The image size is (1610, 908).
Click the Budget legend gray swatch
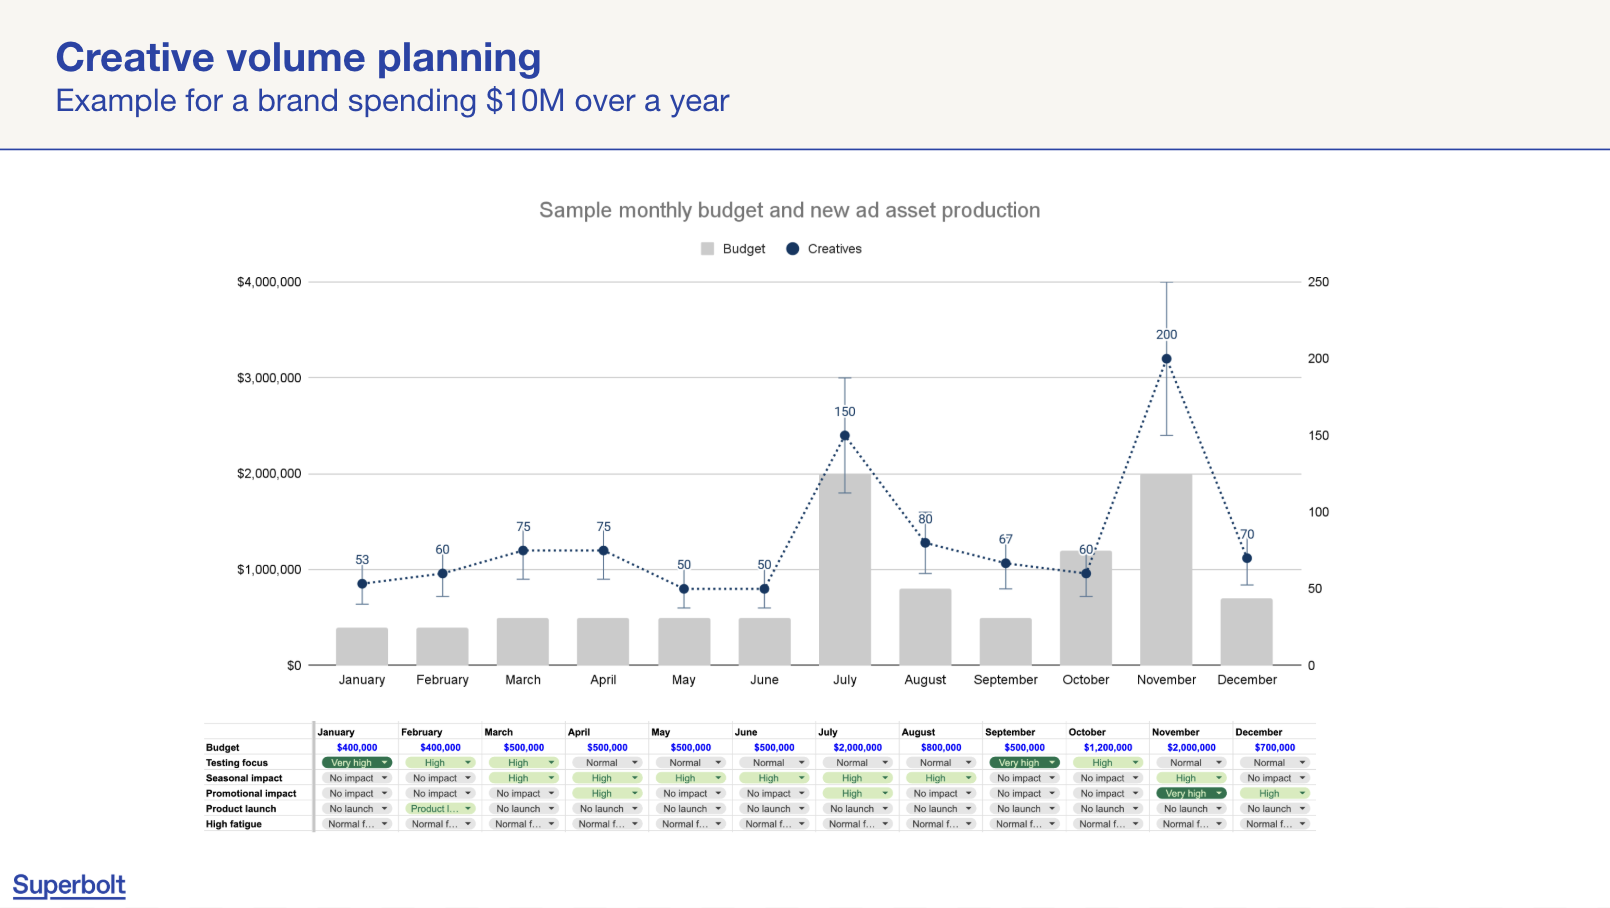pos(707,249)
